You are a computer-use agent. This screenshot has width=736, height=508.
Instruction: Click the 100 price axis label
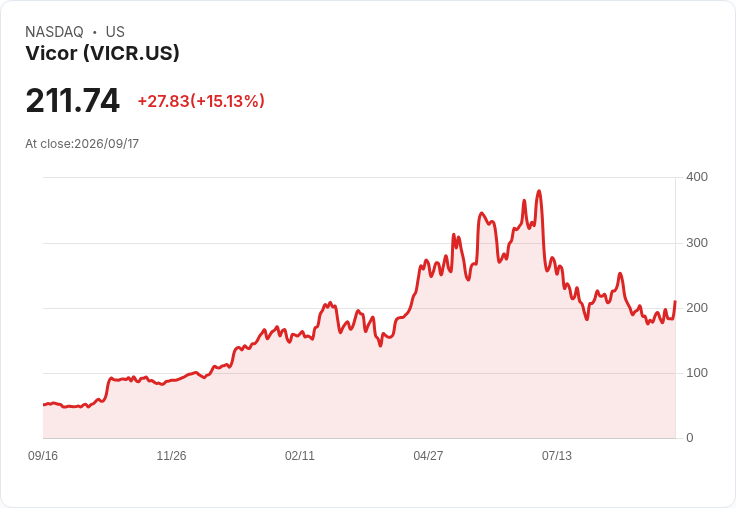(697, 373)
